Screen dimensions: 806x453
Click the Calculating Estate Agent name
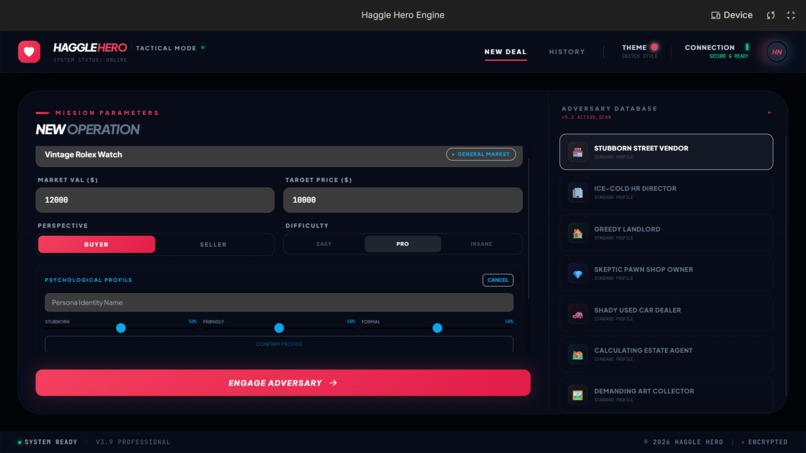pyautogui.click(x=643, y=351)
